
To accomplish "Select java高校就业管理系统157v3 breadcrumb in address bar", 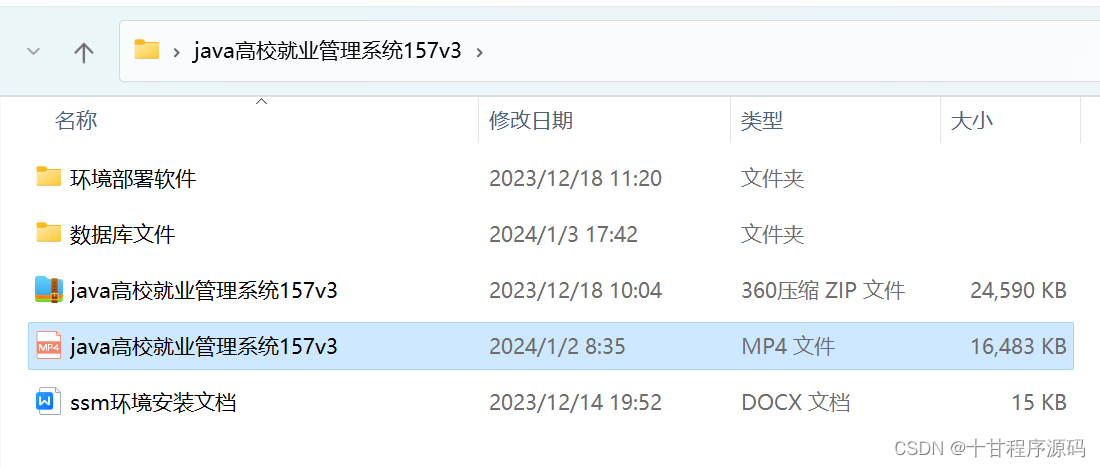I will [x=327, y=50].
